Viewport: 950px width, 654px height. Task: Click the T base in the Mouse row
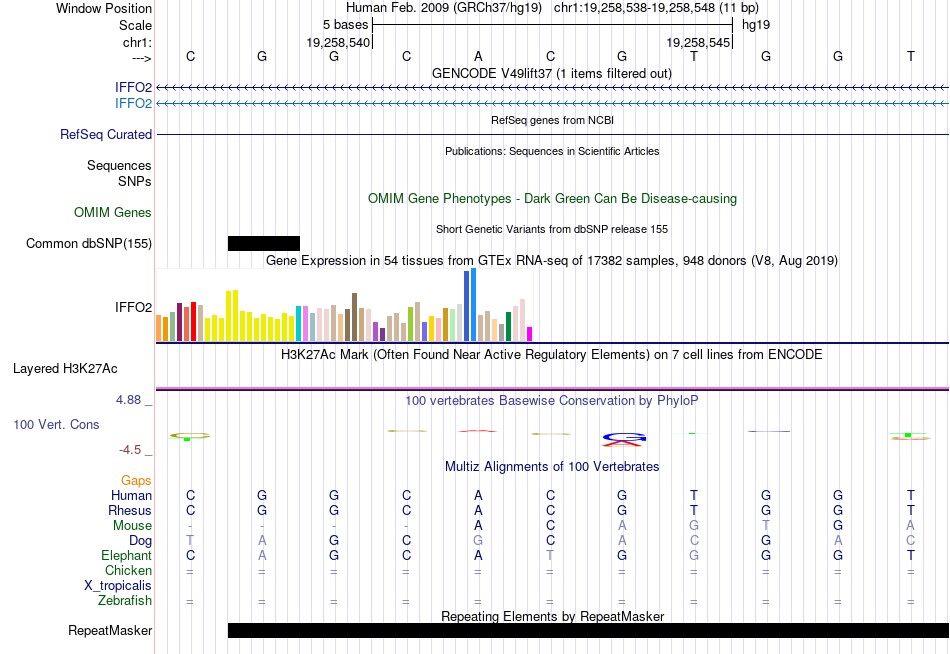(x=766, y=525)
